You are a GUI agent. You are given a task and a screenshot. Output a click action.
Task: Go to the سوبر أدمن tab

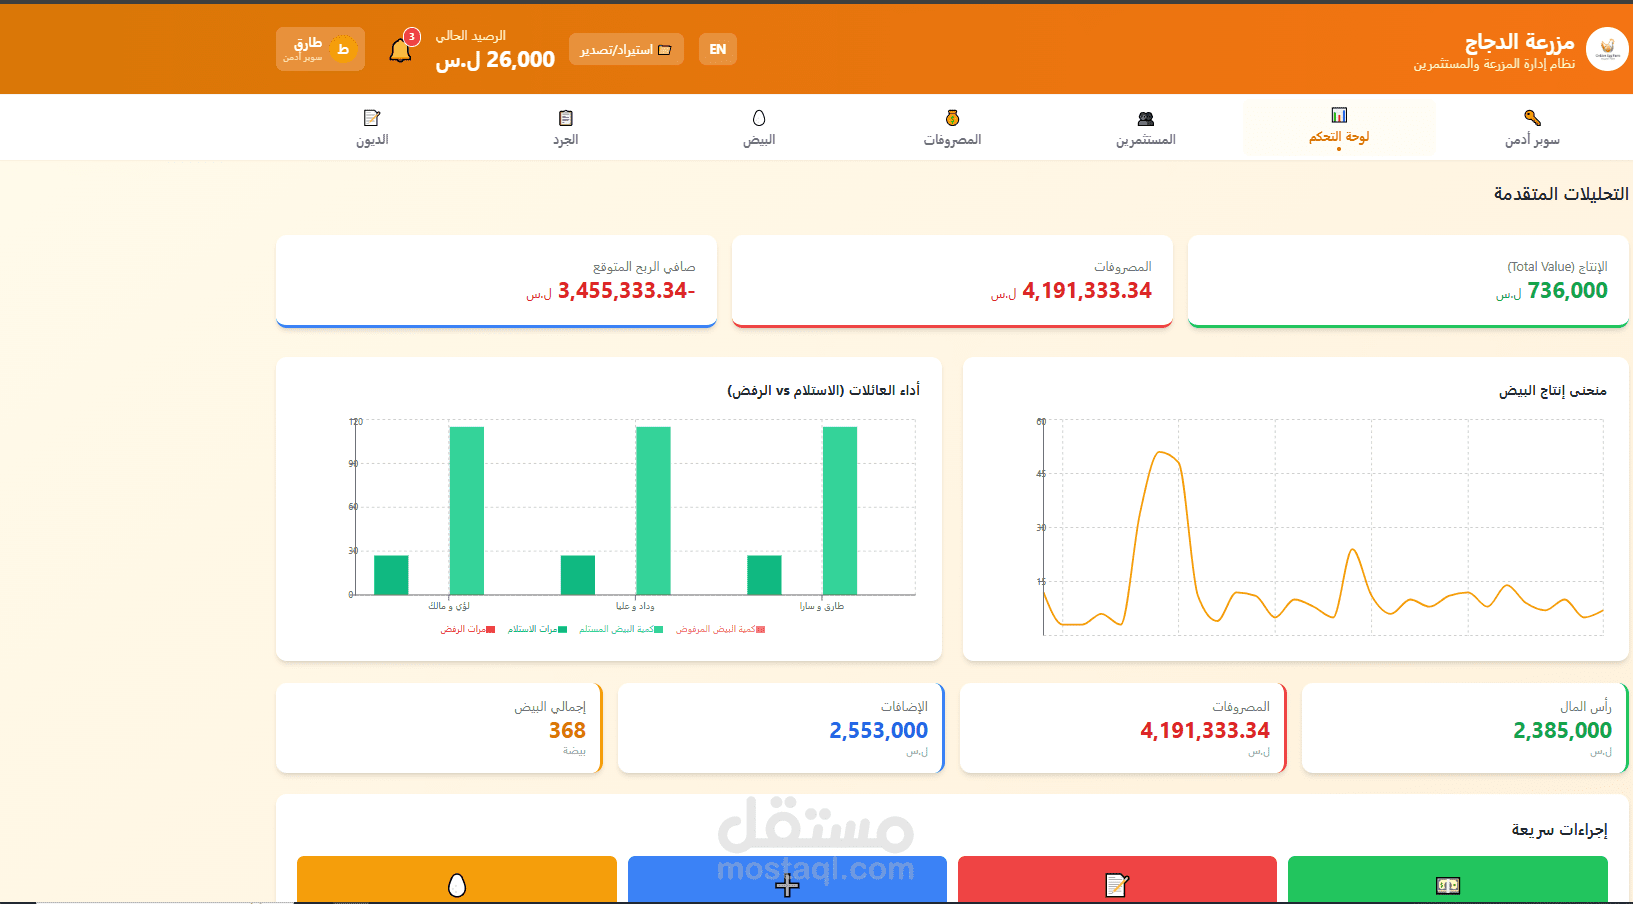pos(1532,127)
